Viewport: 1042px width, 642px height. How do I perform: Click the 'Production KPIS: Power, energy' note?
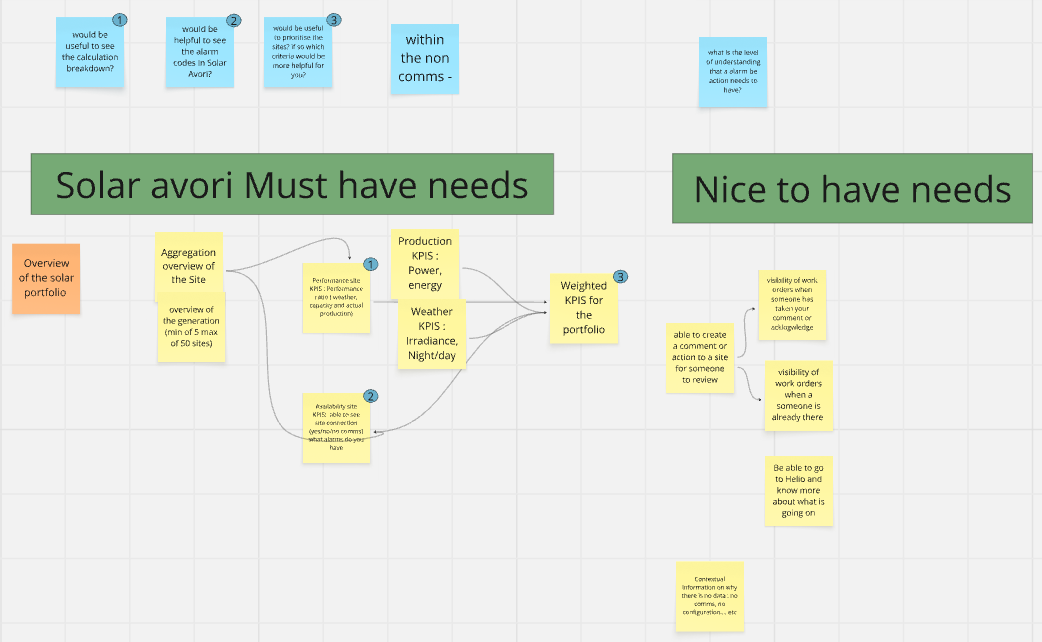click(425, 262)
